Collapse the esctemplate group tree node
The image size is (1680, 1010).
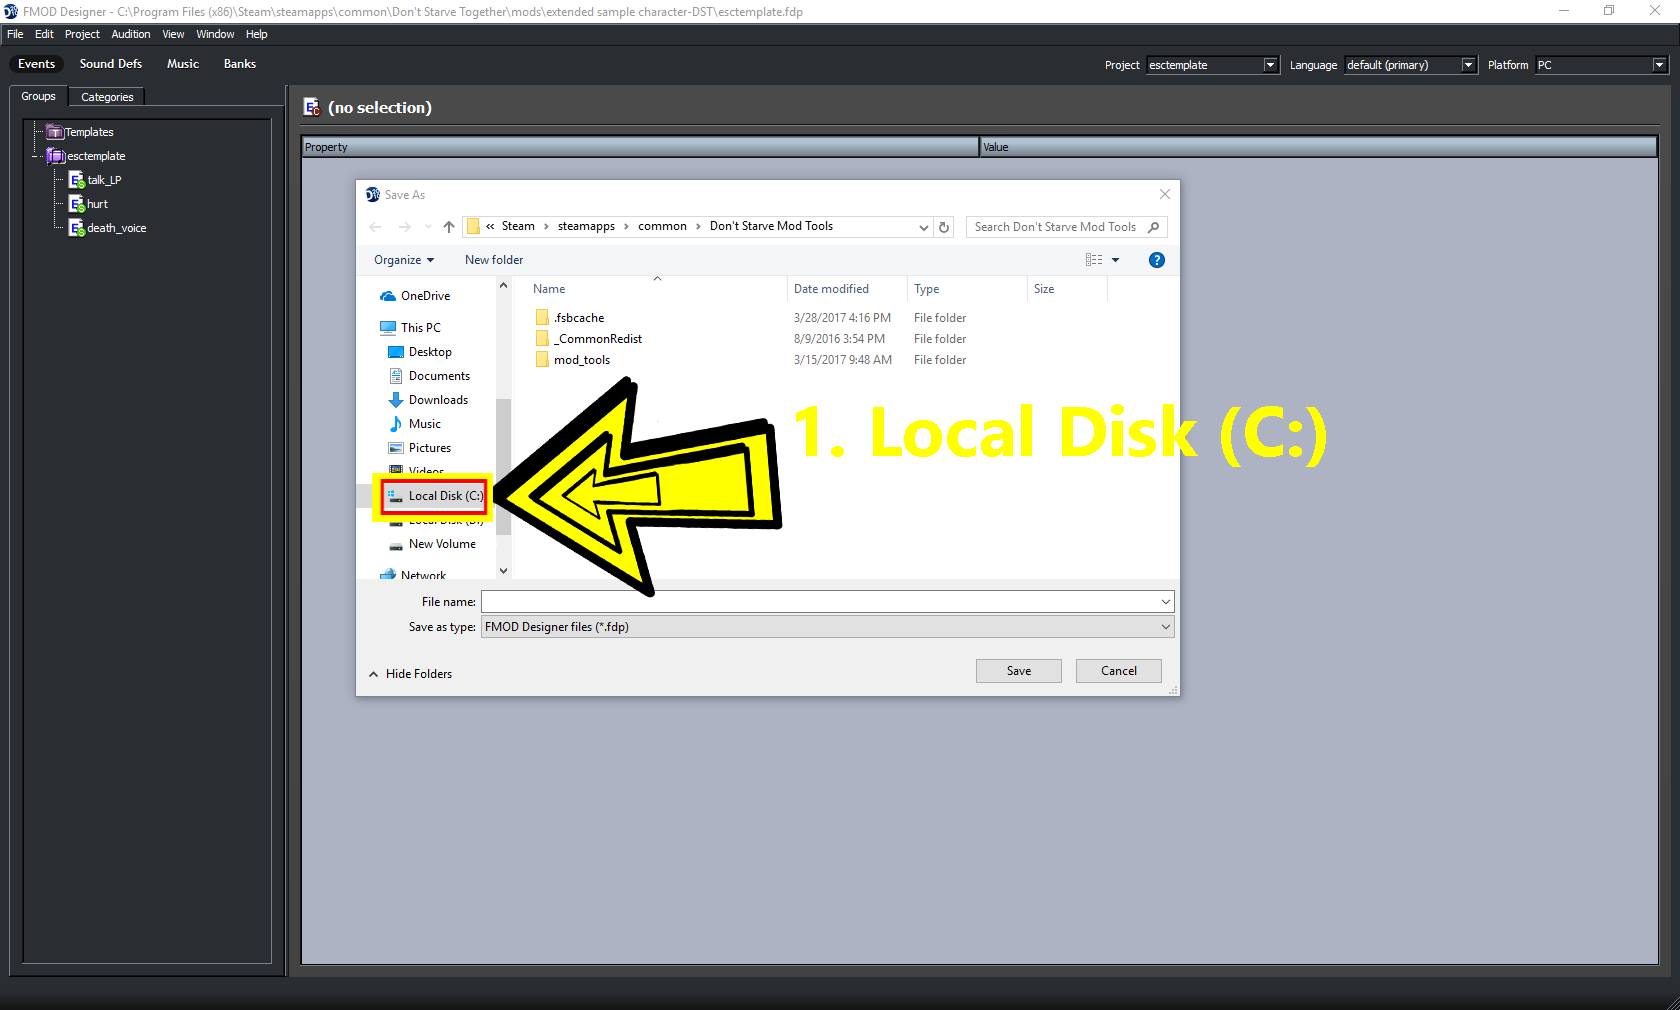tap(36, 156)
